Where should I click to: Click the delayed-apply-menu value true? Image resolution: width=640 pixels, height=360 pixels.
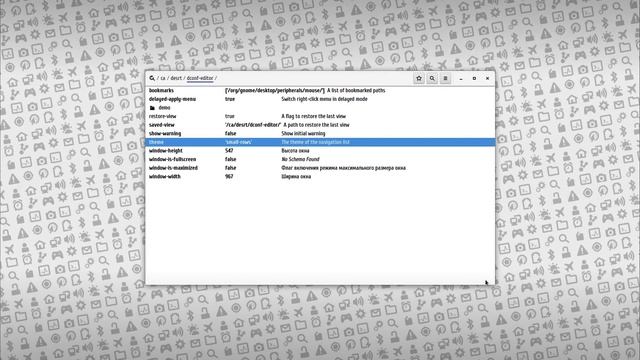[x=230, y=99]
